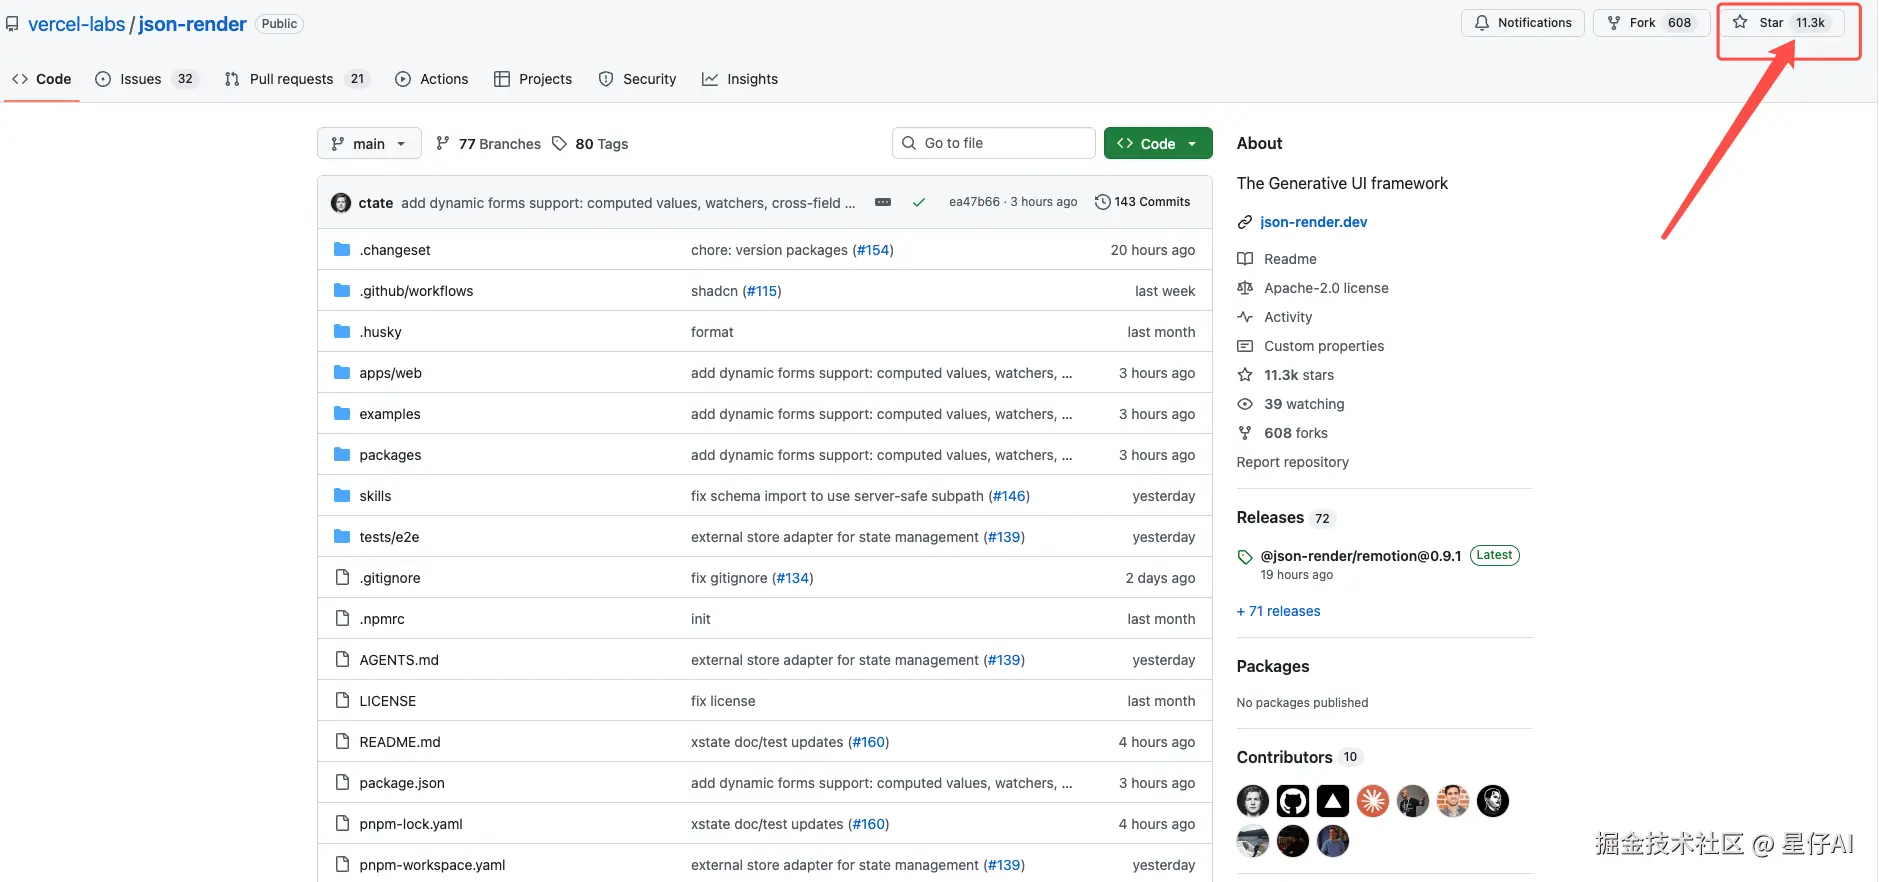Click the eye icon beside 39 watching
This screenshot has width=1879, height=882.
click(x=1245, y=404)
